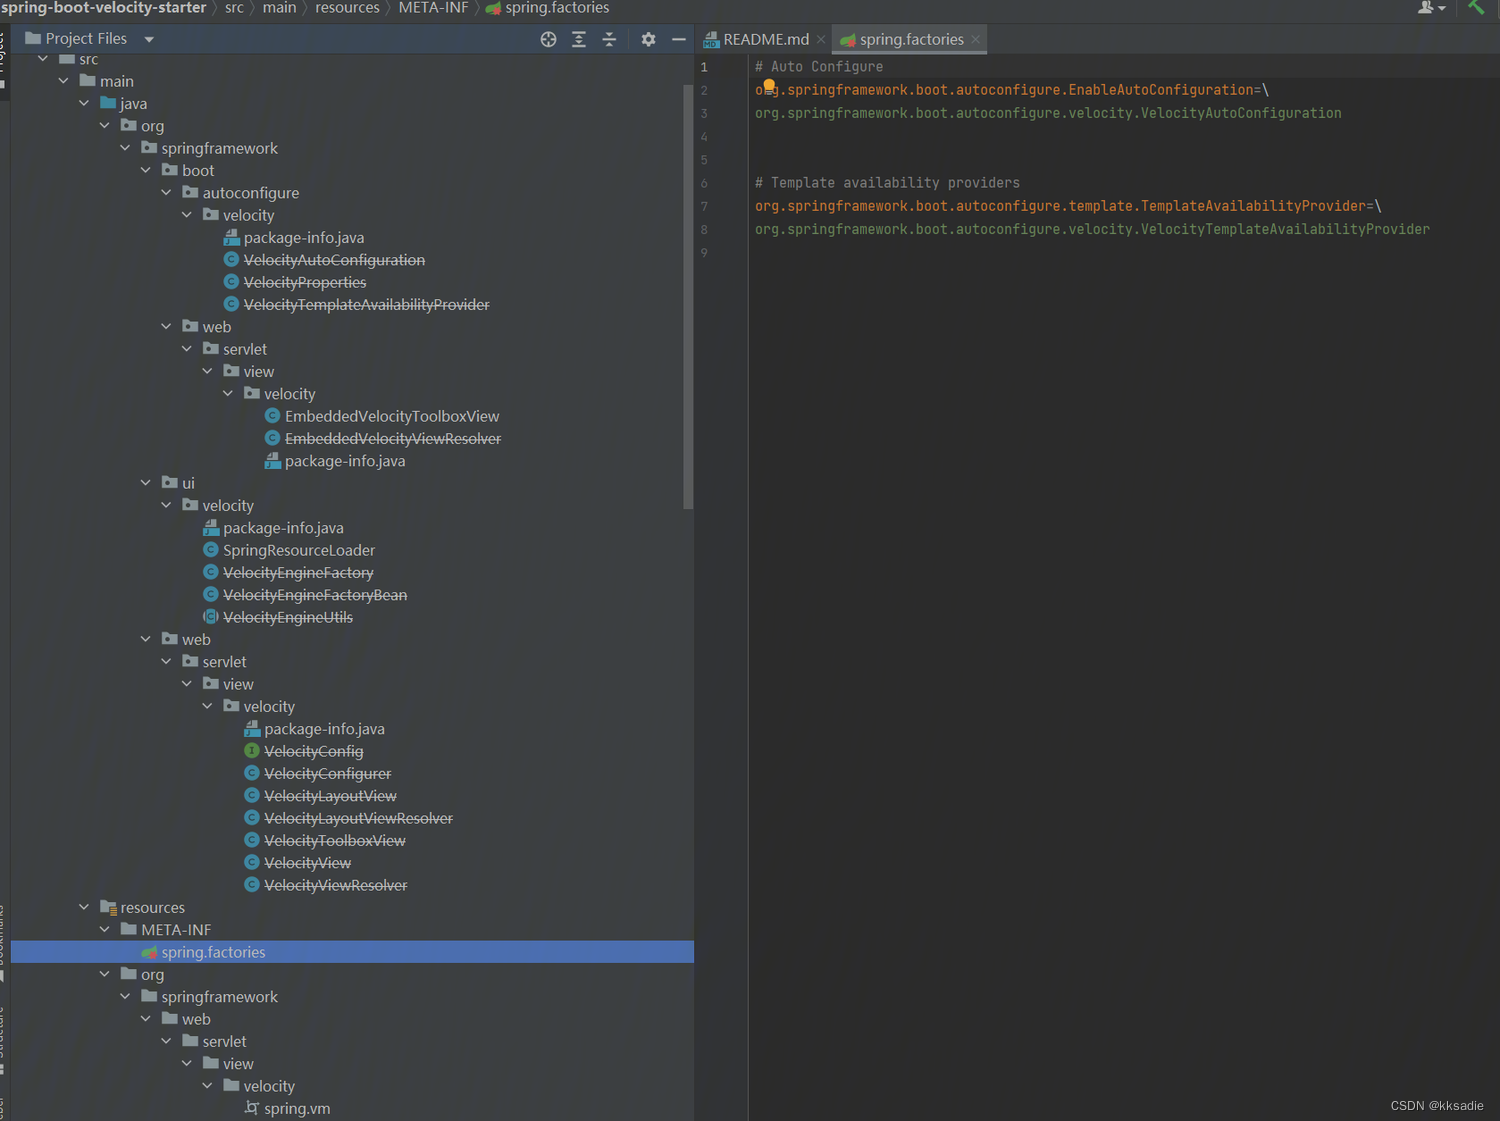Open the Project Files view dropdown

(x=149, y=39)
